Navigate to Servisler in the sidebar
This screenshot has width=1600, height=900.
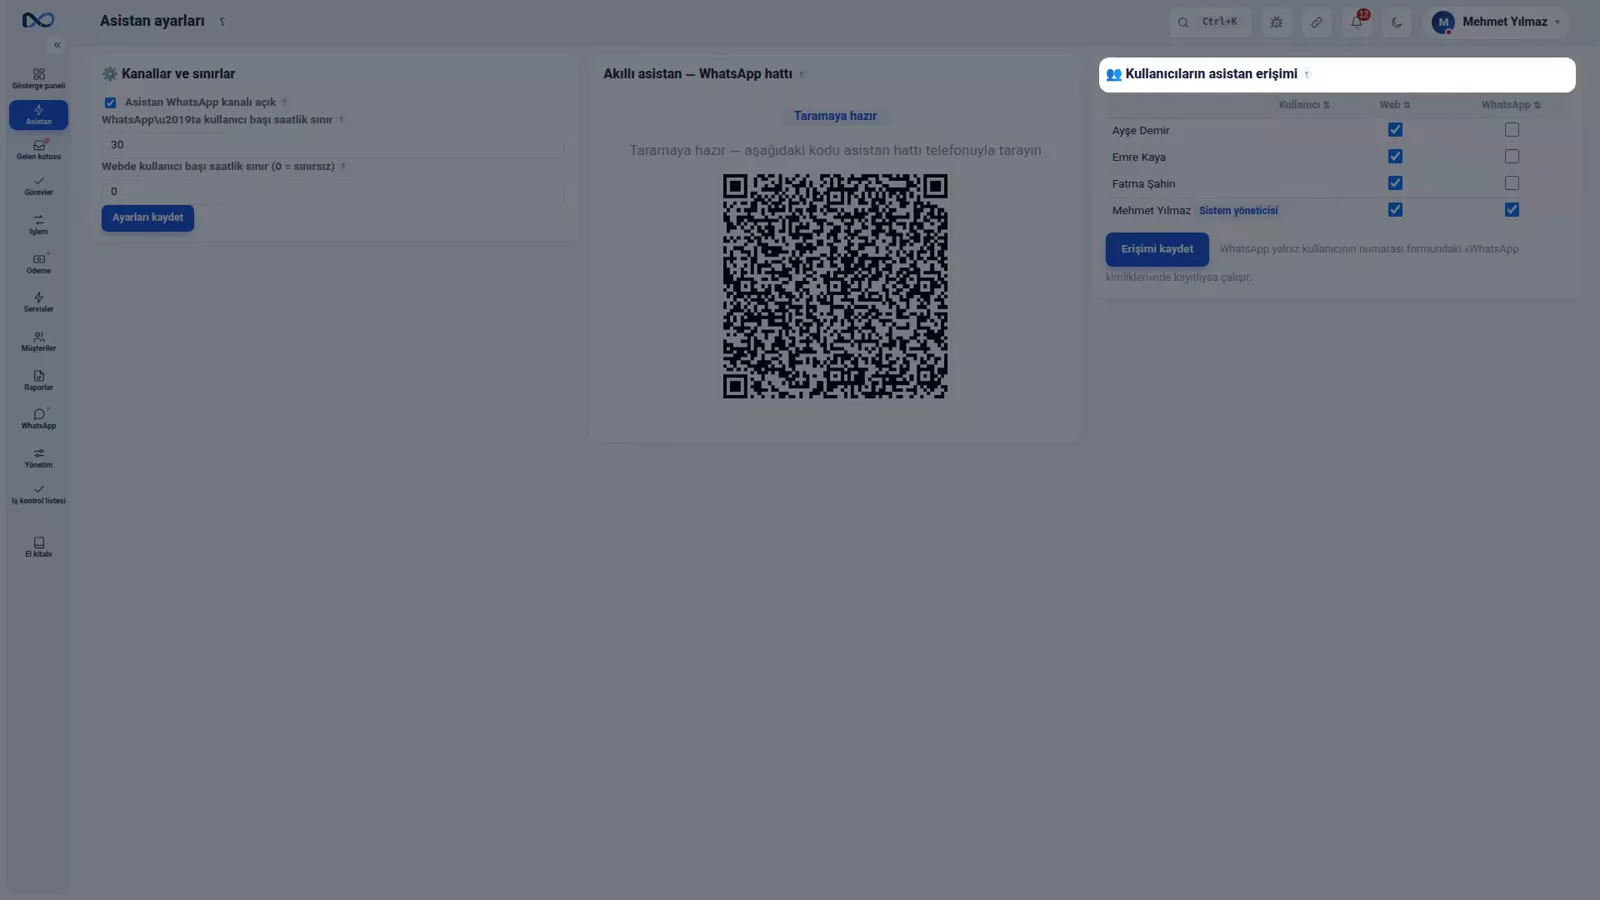pos(39,303)
